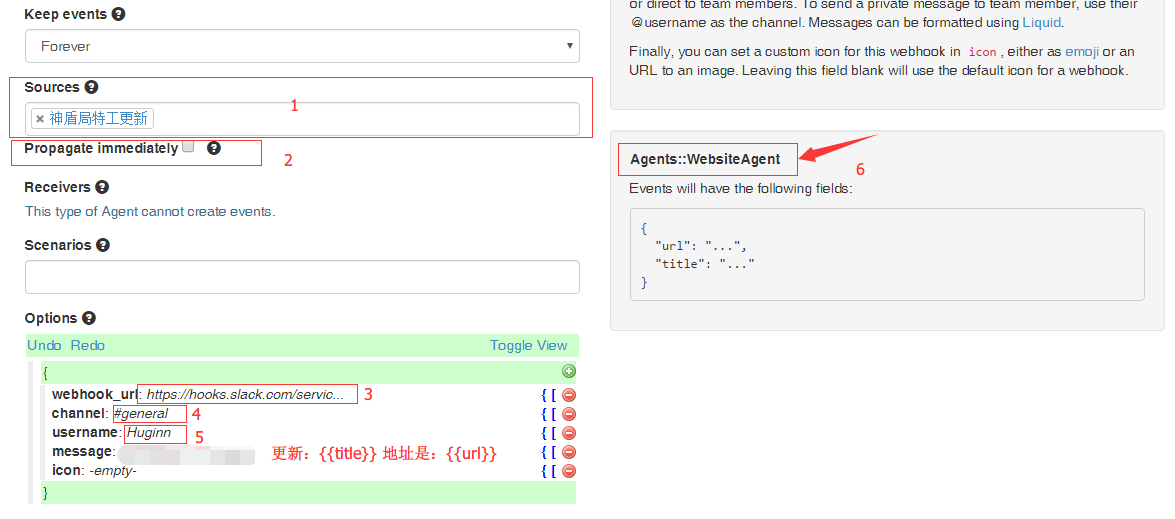Screen dimensions: 1175x519
Task: Remove the channel option using red minus
Action: 569,414
